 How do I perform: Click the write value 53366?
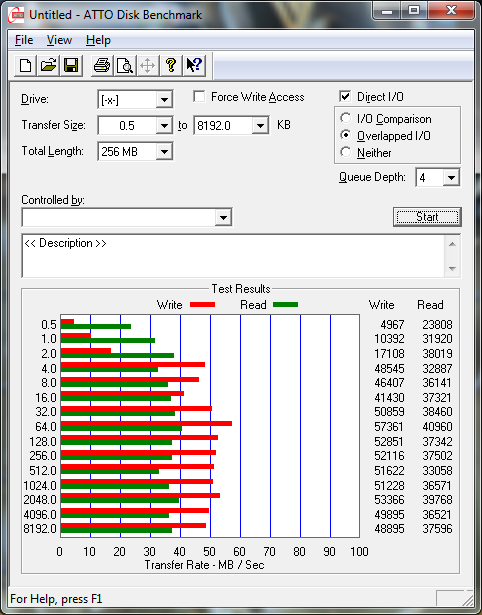(x=389, y=499)
